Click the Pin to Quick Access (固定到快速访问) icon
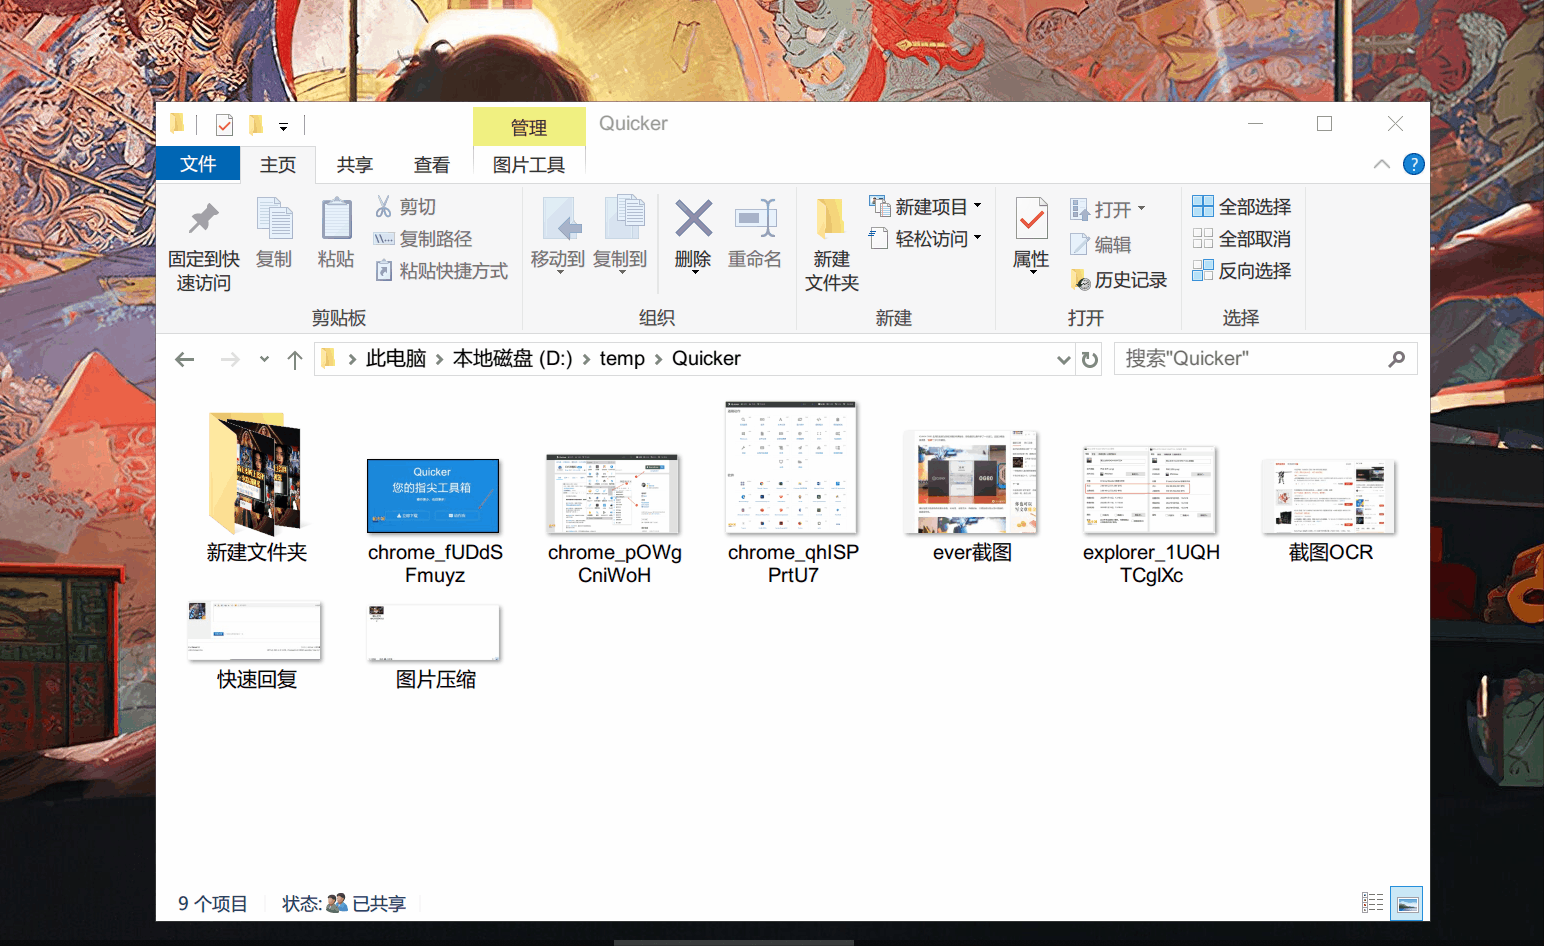Image resolution: width=1544 pixels, height=946 pixels. click(x=204, y=219)
